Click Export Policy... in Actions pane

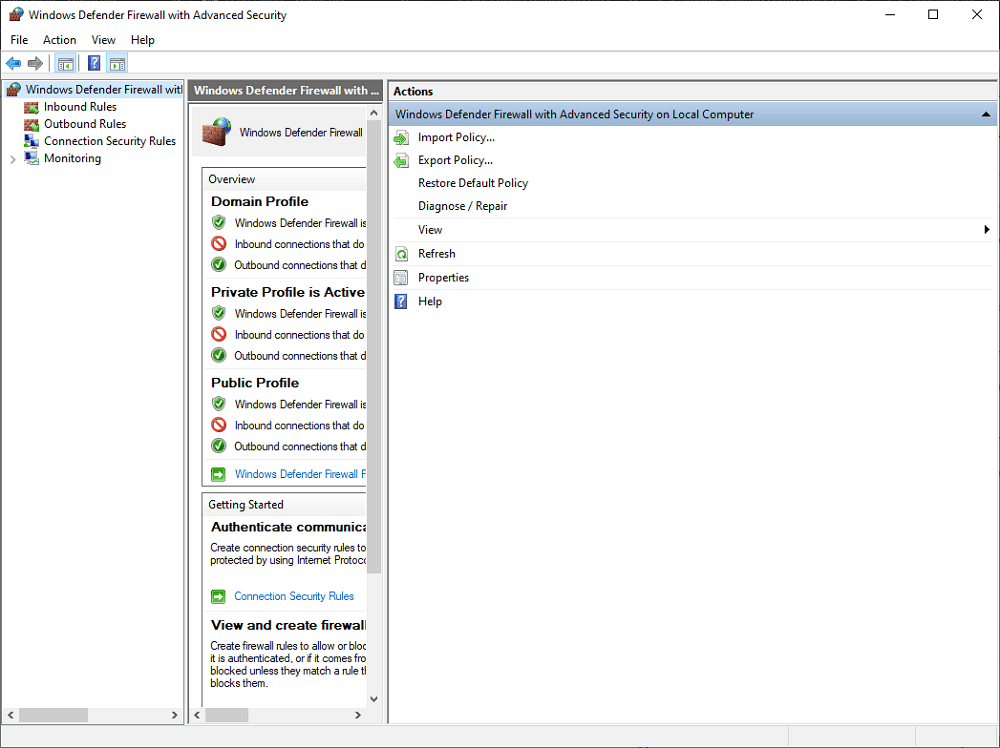[455, 160]
